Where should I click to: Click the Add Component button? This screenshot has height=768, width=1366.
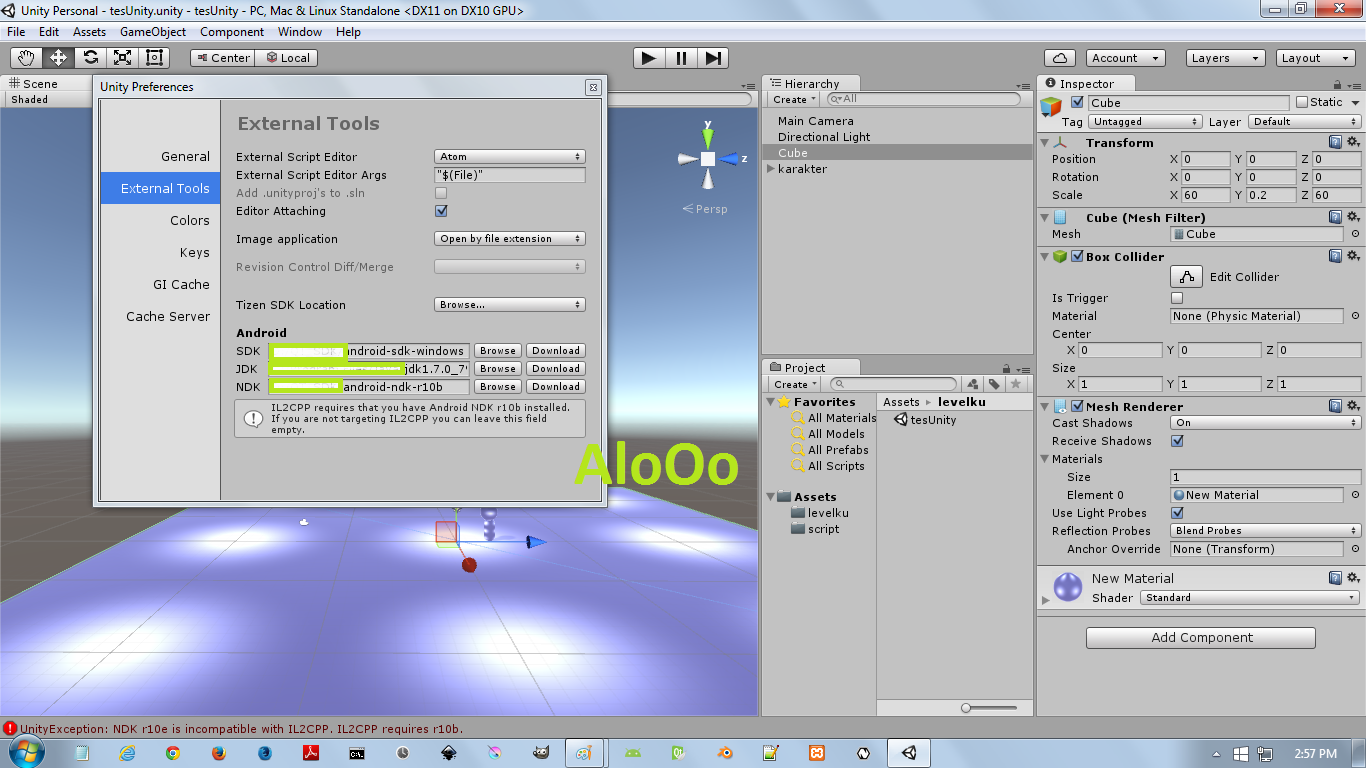click(1200, 637)
